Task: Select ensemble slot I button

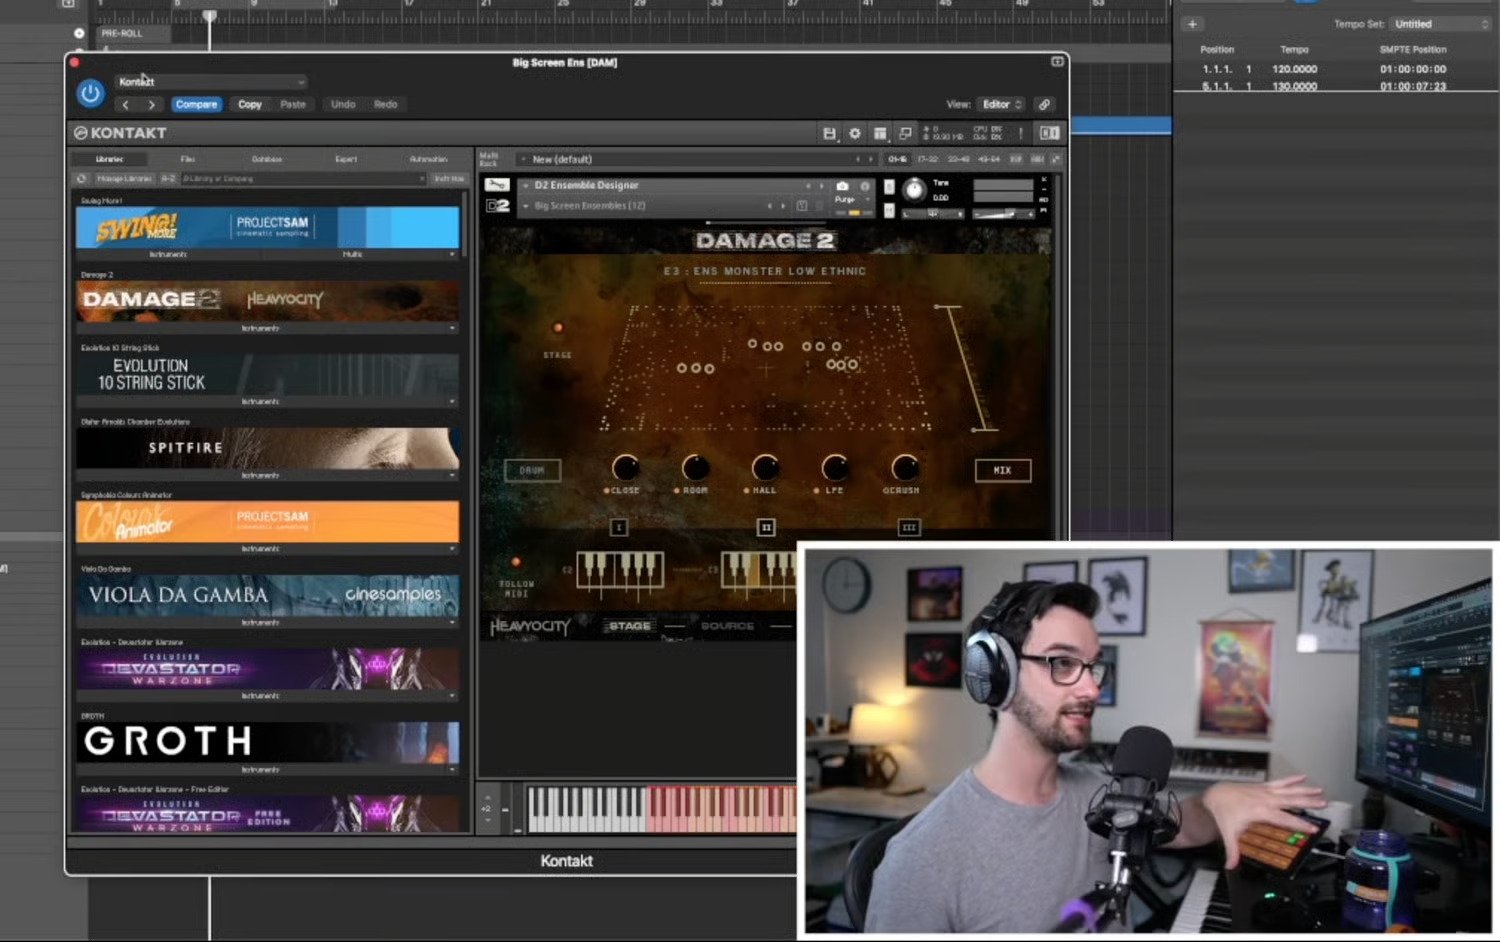Action: tap(619, 527)
